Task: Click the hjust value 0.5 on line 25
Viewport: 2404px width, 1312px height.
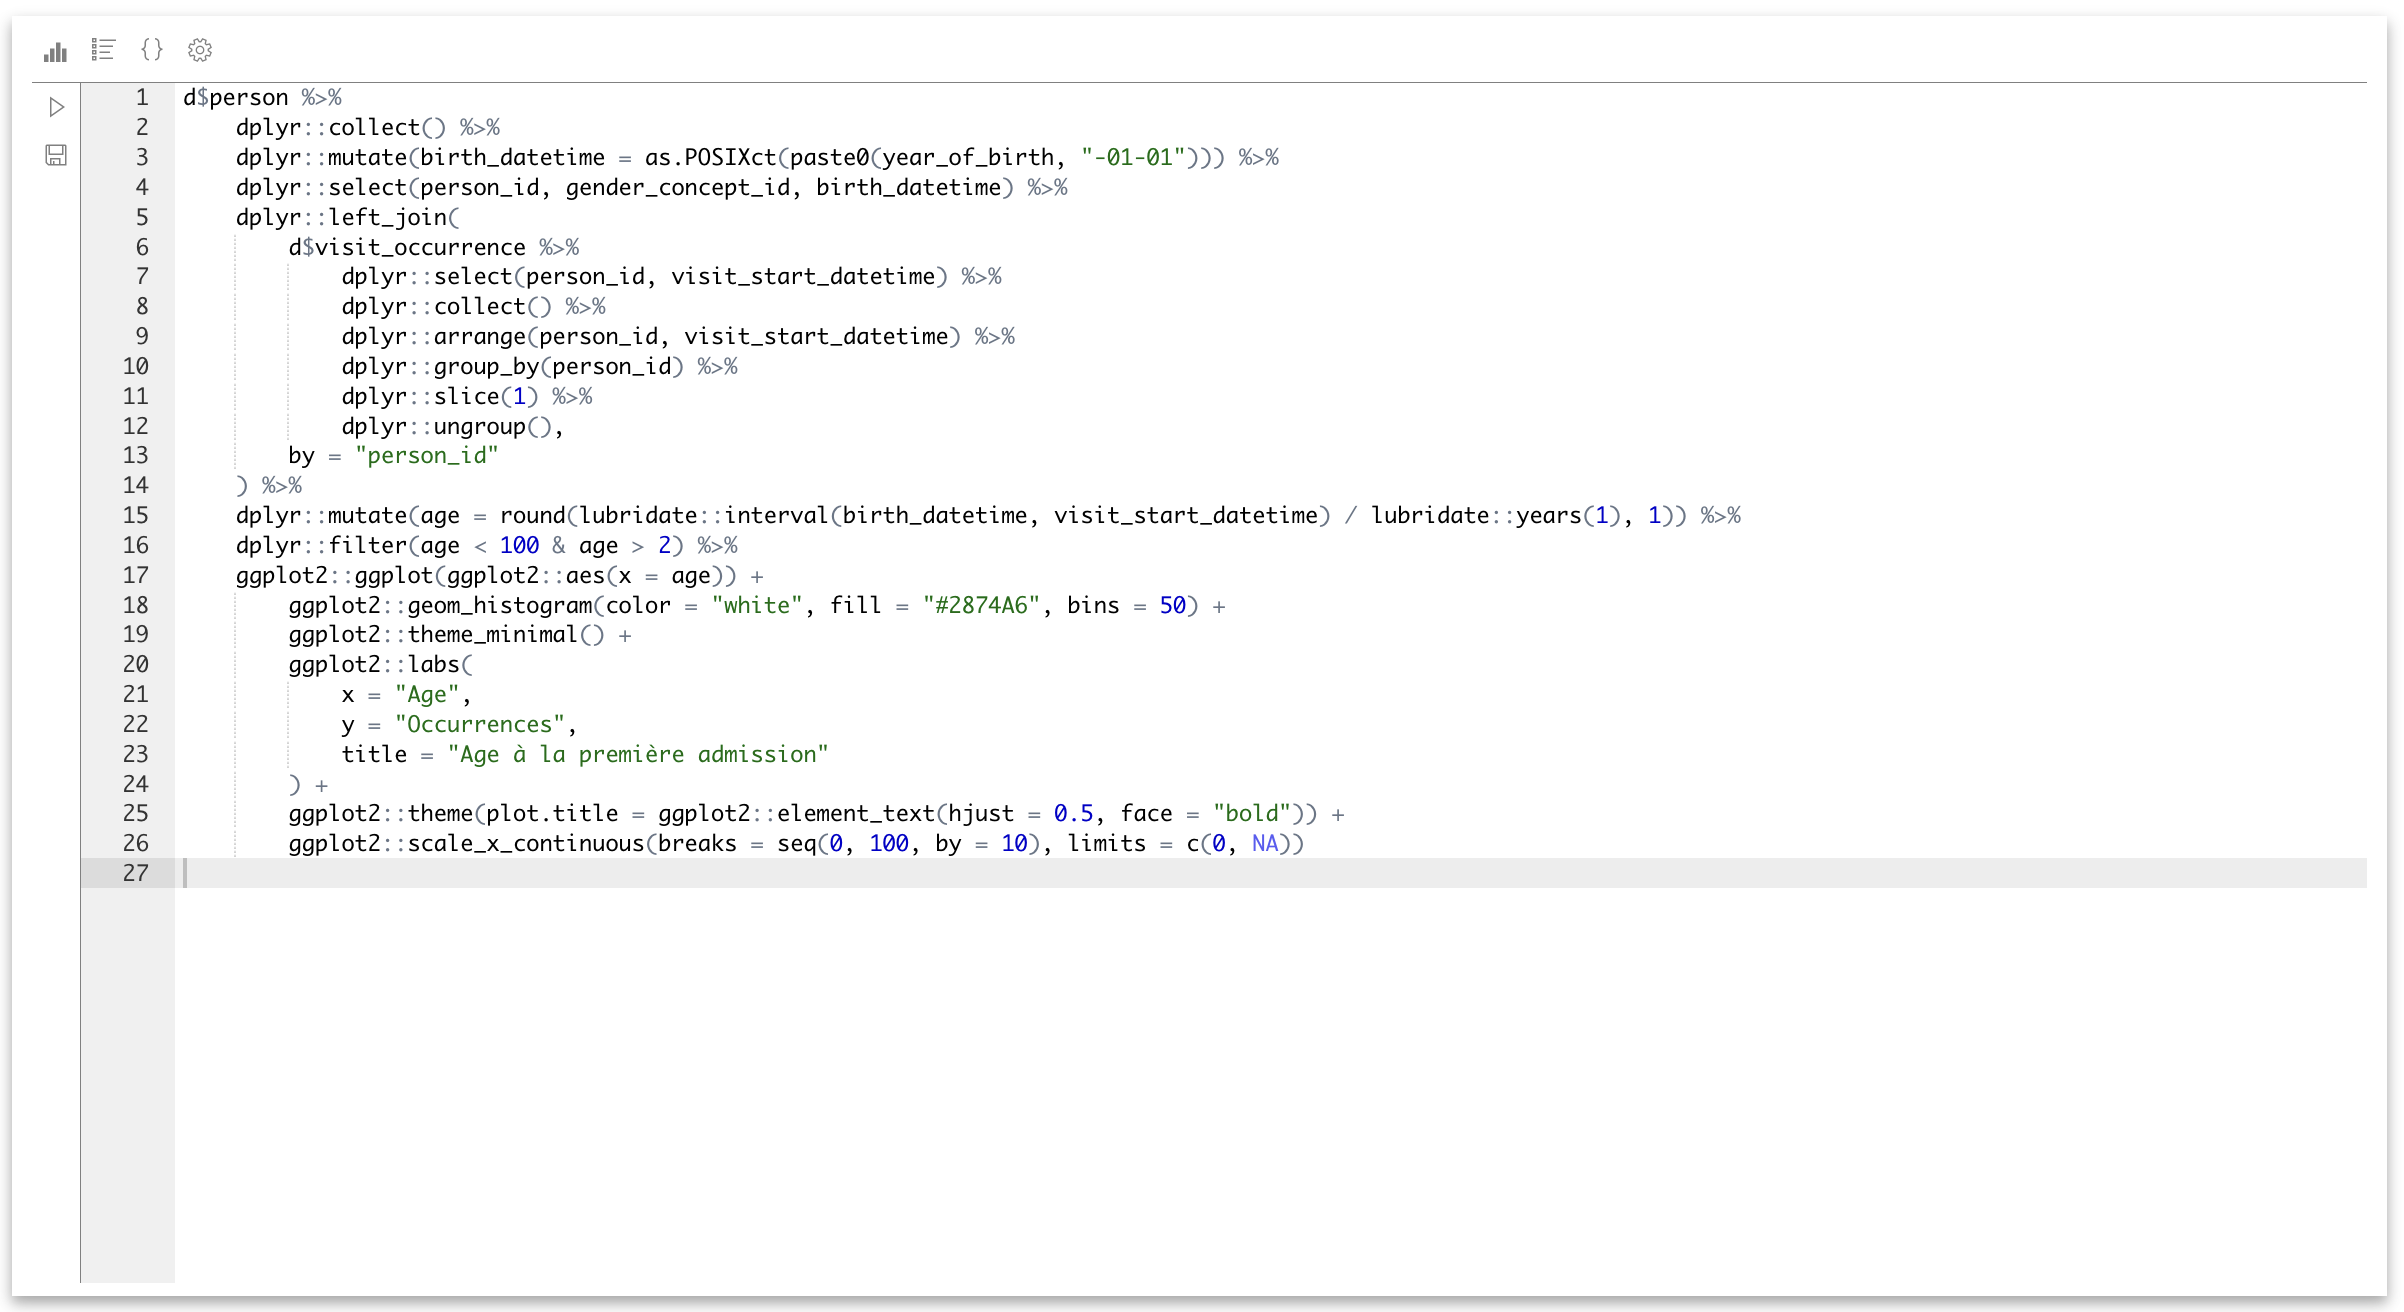Action: pos(1073,814)
